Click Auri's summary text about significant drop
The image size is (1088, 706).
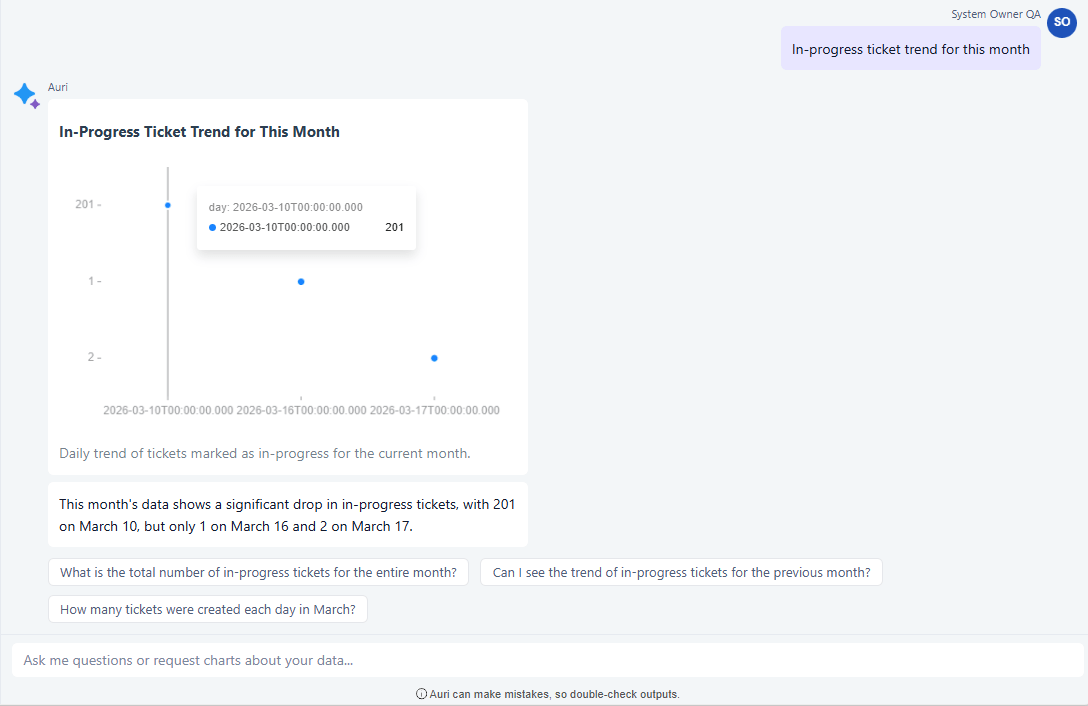[287, 515]
